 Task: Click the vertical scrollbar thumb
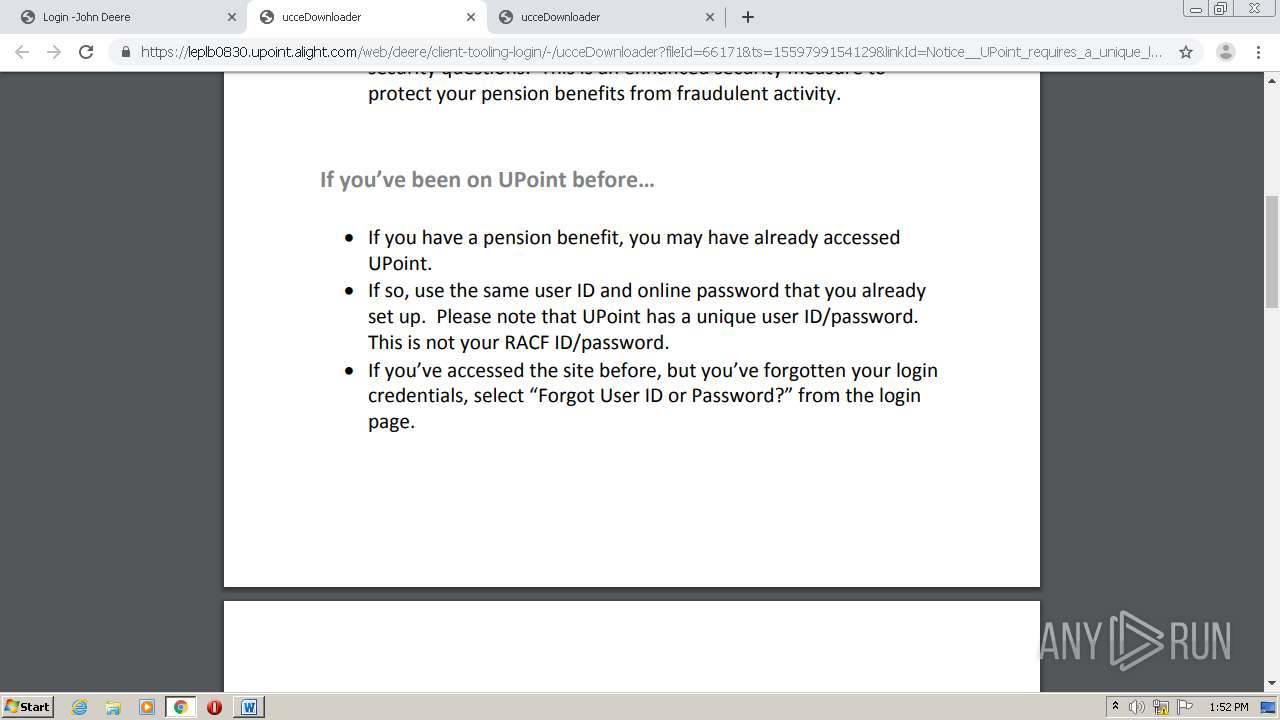[x=1272, y=251]
